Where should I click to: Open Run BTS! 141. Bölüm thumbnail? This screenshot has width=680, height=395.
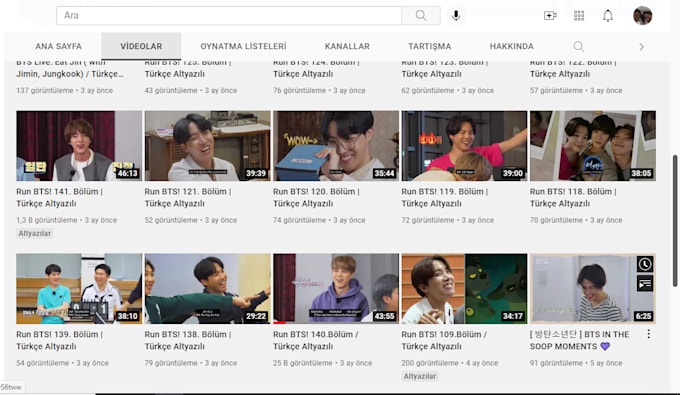79,146
